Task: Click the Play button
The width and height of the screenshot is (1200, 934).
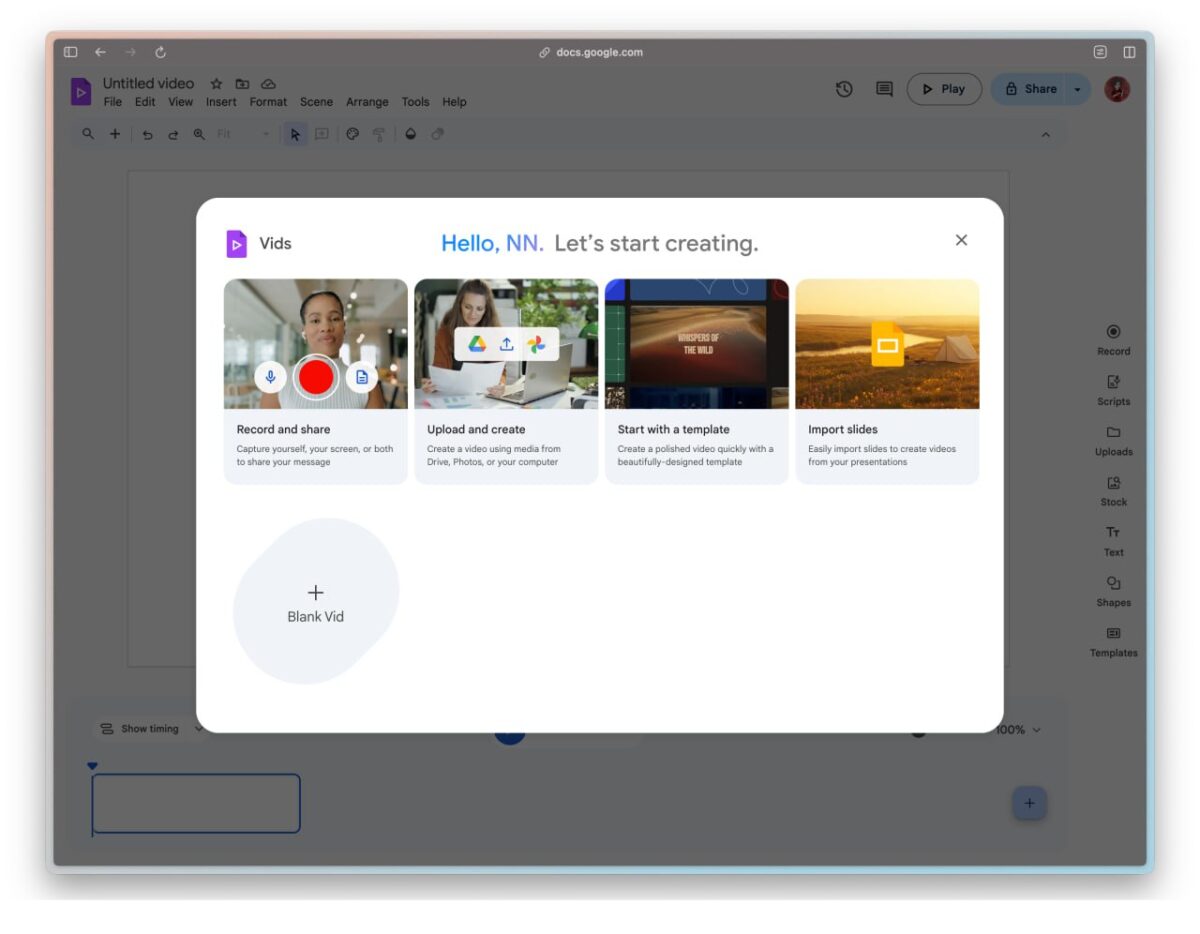Action: click(942, 89)
